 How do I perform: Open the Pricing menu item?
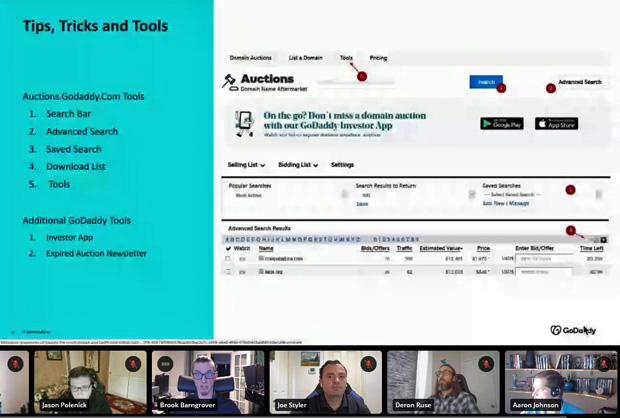point(378,58)
